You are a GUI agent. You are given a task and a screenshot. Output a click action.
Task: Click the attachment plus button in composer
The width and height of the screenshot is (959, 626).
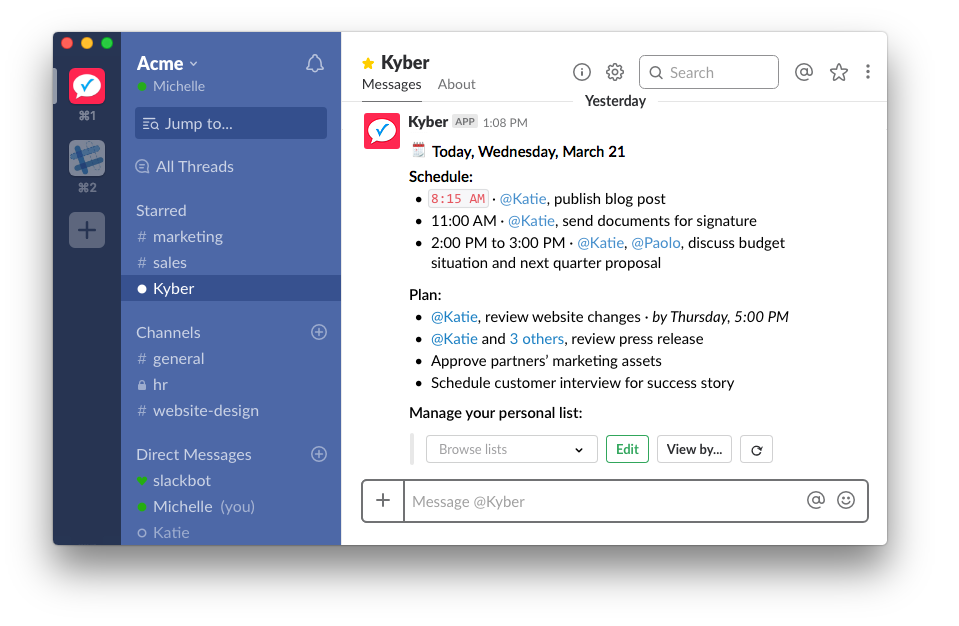coord(383,501)
